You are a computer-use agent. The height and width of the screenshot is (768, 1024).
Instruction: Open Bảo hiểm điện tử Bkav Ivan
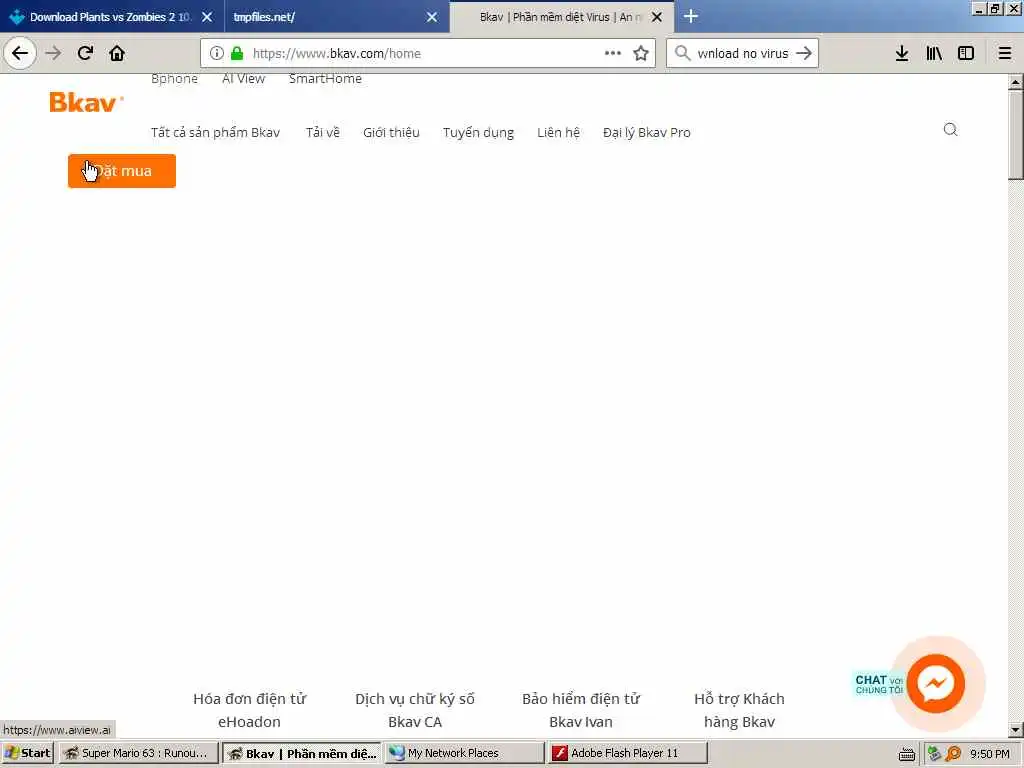[581, 710]
